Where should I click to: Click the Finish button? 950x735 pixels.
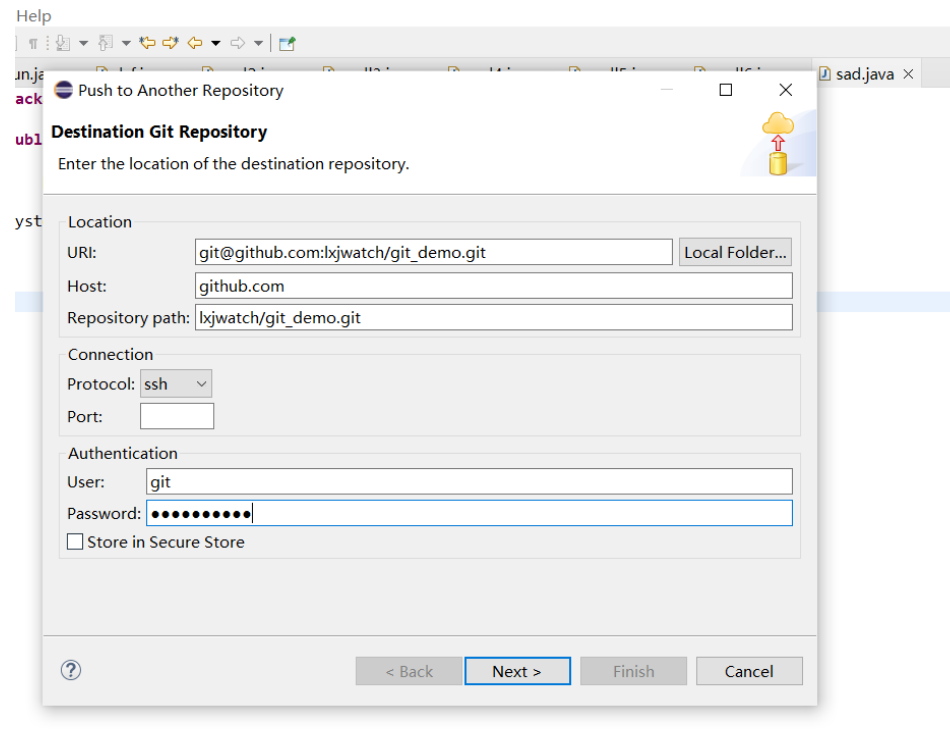(x=634, y=671)
